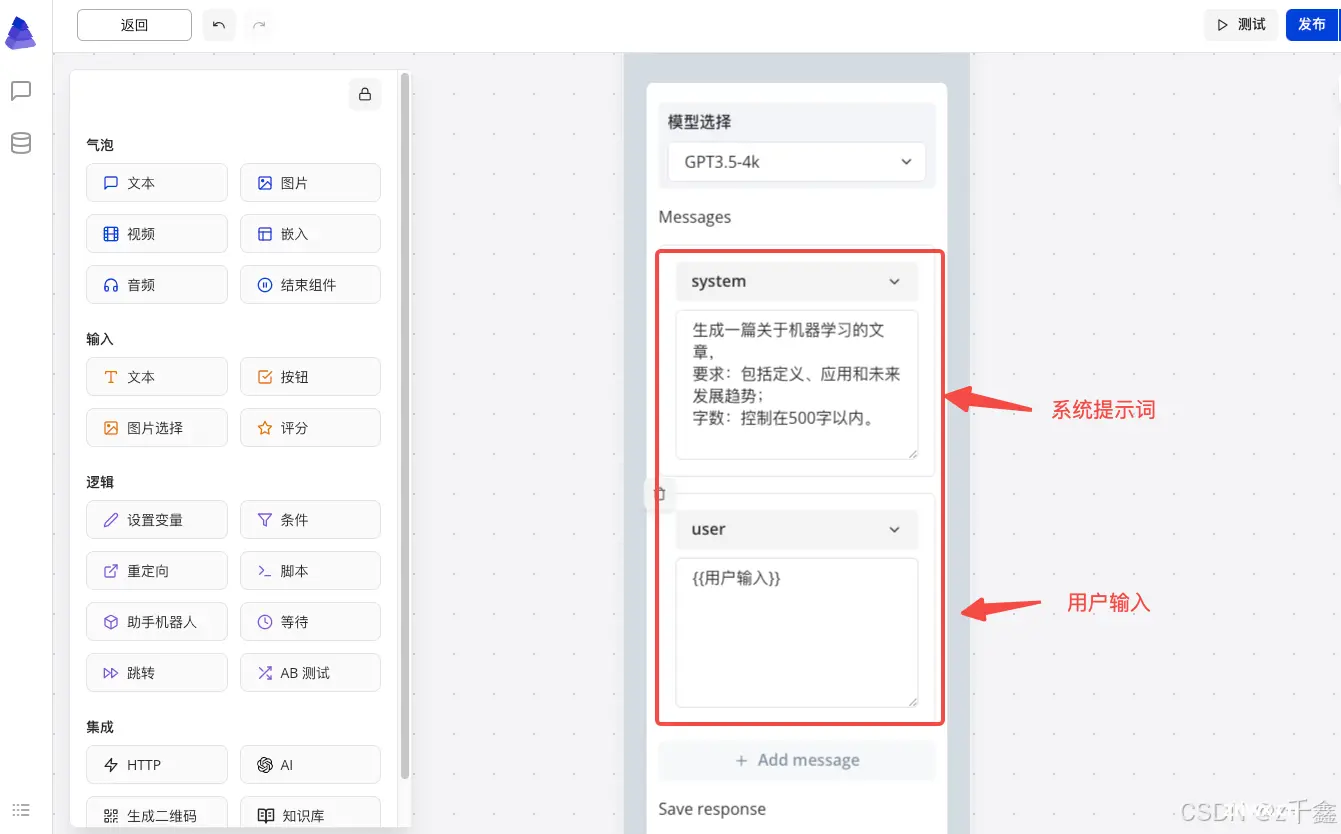Click the Save response label
Screen dimensions: 1341x834
712,809
